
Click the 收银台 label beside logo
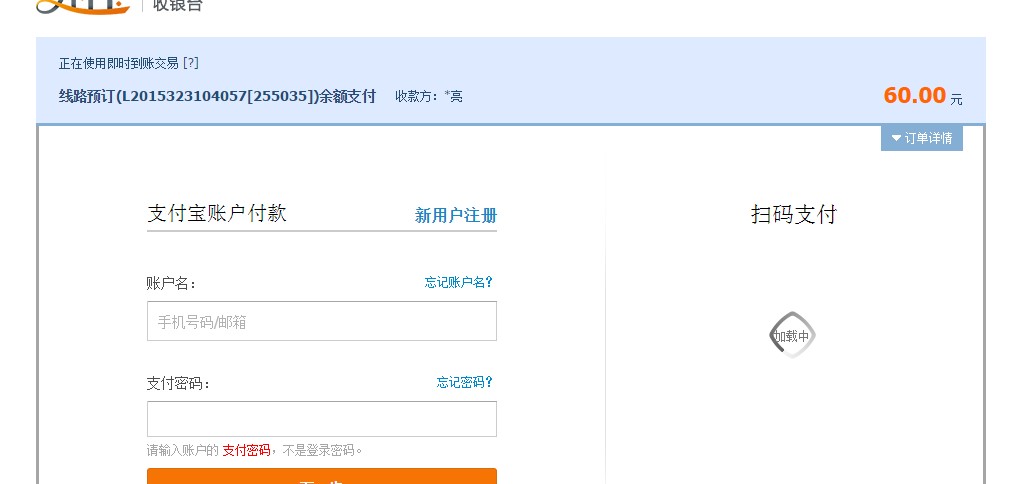[x=178, y=6]
